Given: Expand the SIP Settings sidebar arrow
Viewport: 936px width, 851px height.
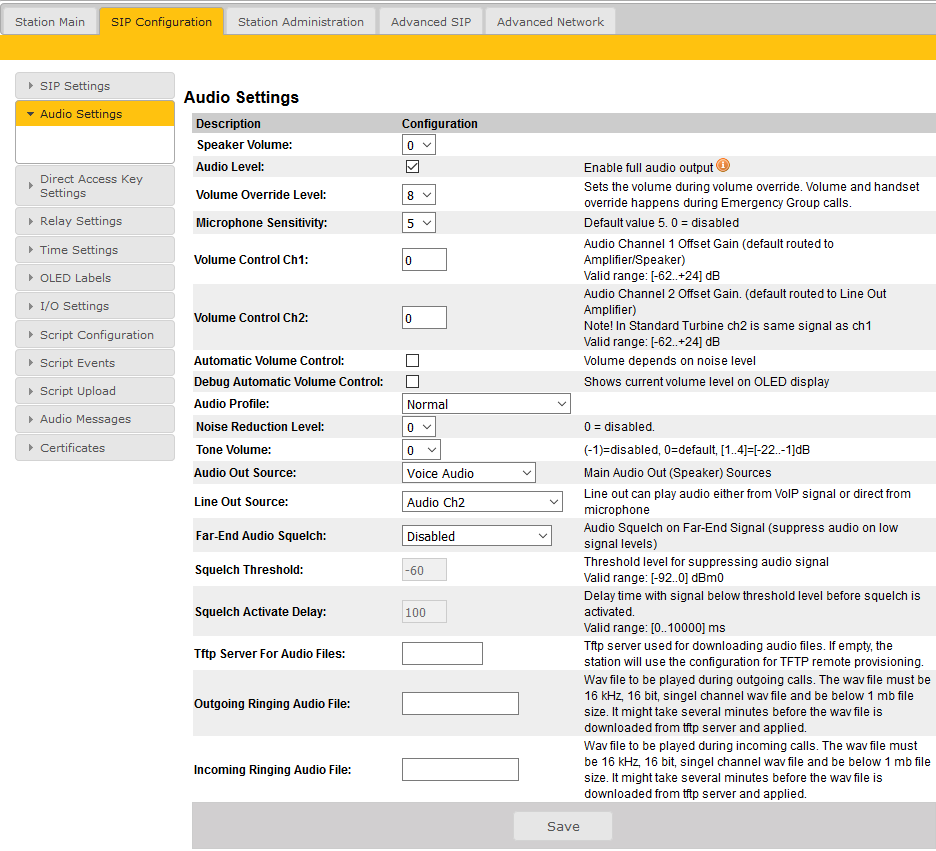Looking at the screenshot, I should coord(32,86).
